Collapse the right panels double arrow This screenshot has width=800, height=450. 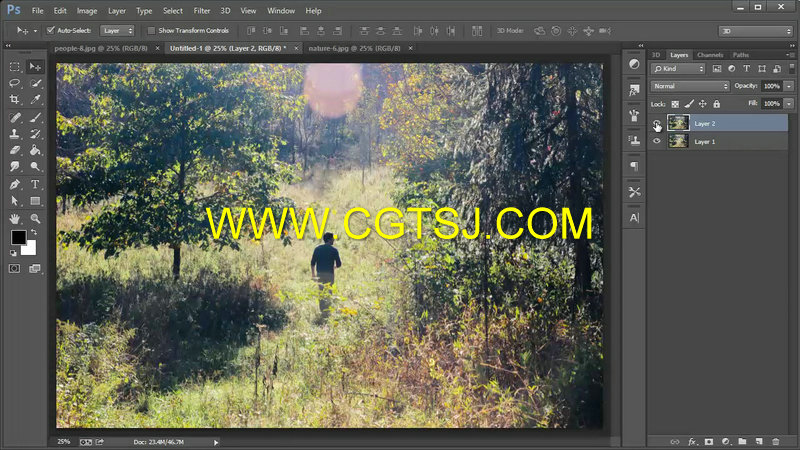(x=792, y=46)
